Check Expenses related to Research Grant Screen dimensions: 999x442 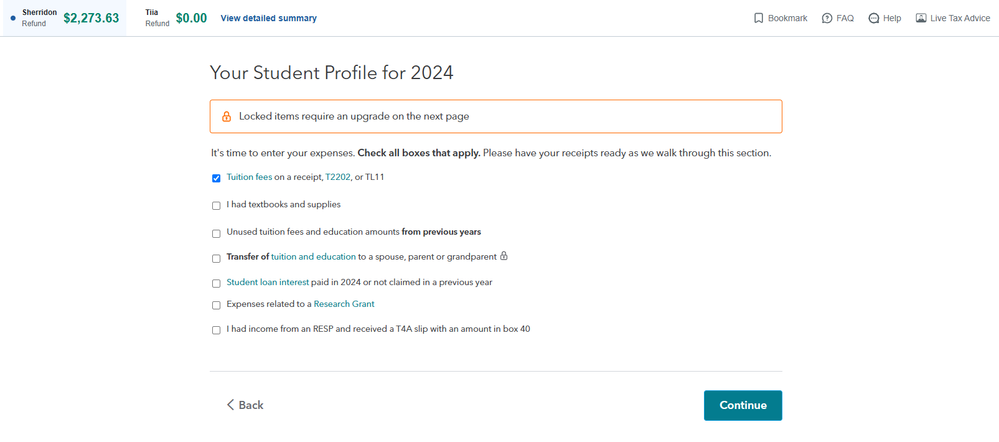[x=216, y=305]
